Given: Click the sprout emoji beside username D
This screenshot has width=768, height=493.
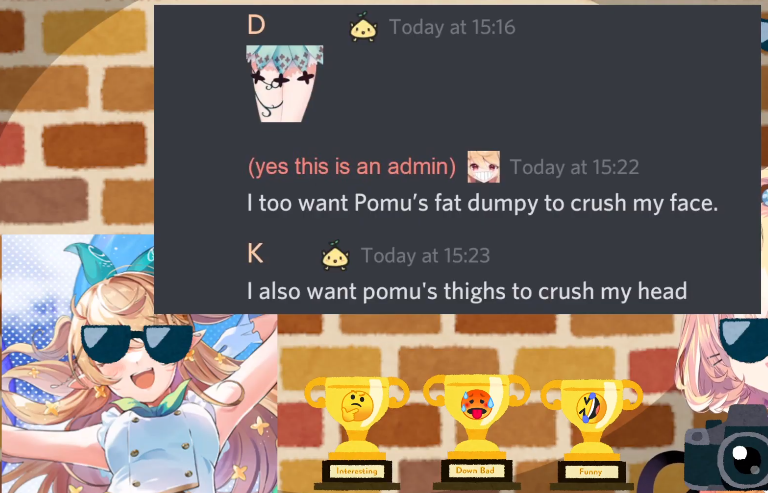Looking at the screenshot, I should pyautogui.click(x=363, y=26).
